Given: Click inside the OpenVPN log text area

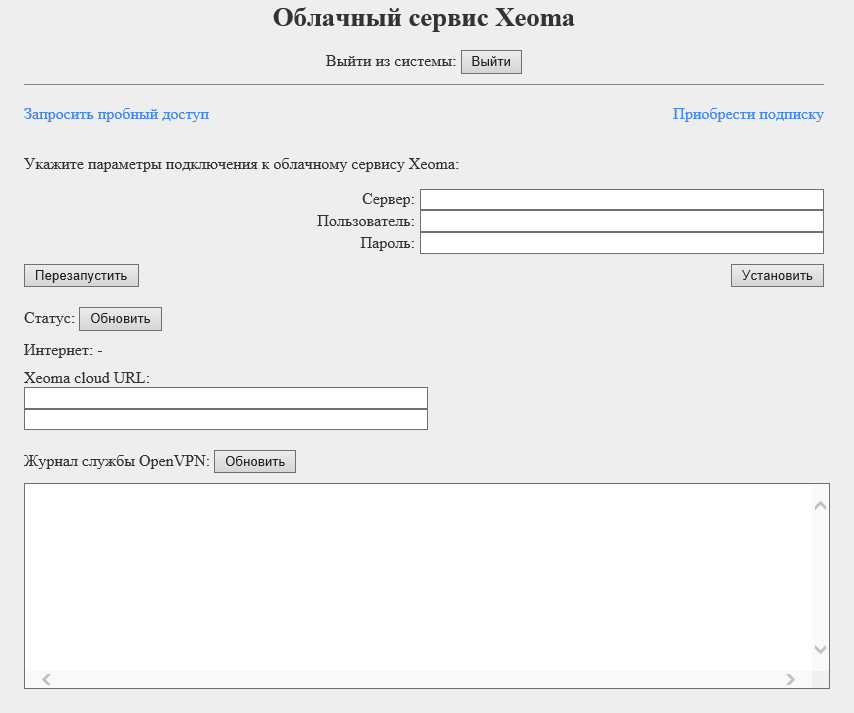Looking at the screenshot, I should point(418,577).
